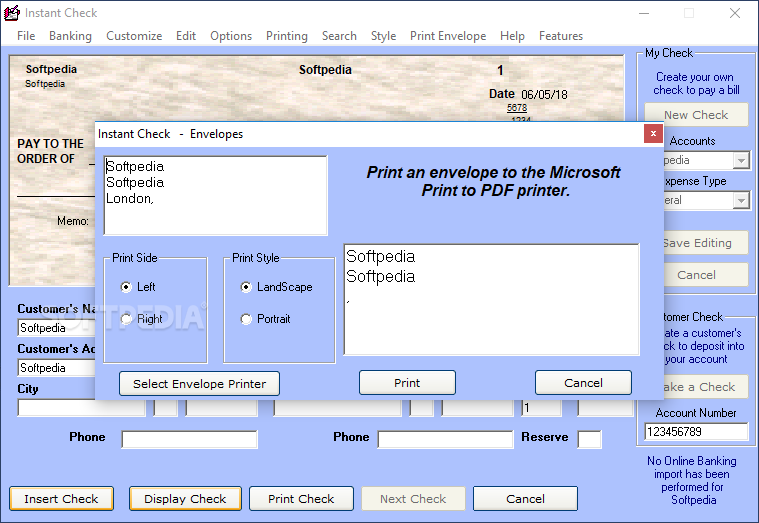Screen dimensions: 759x523
Task: Click Print button in Envelopes dialog
Action: pyautogui.click(x=407, y=383)
